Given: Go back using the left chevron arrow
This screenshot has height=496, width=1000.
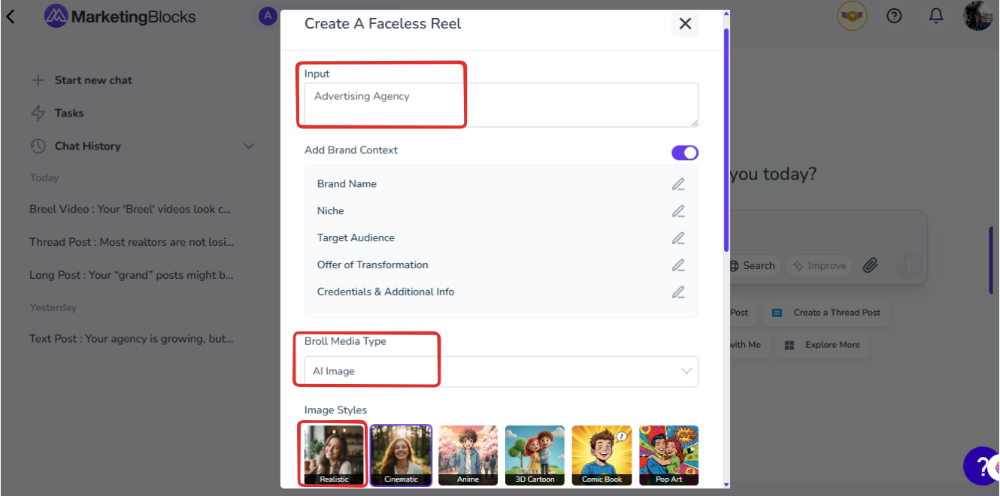Looking at the screenshot, I should pos(11,17).
